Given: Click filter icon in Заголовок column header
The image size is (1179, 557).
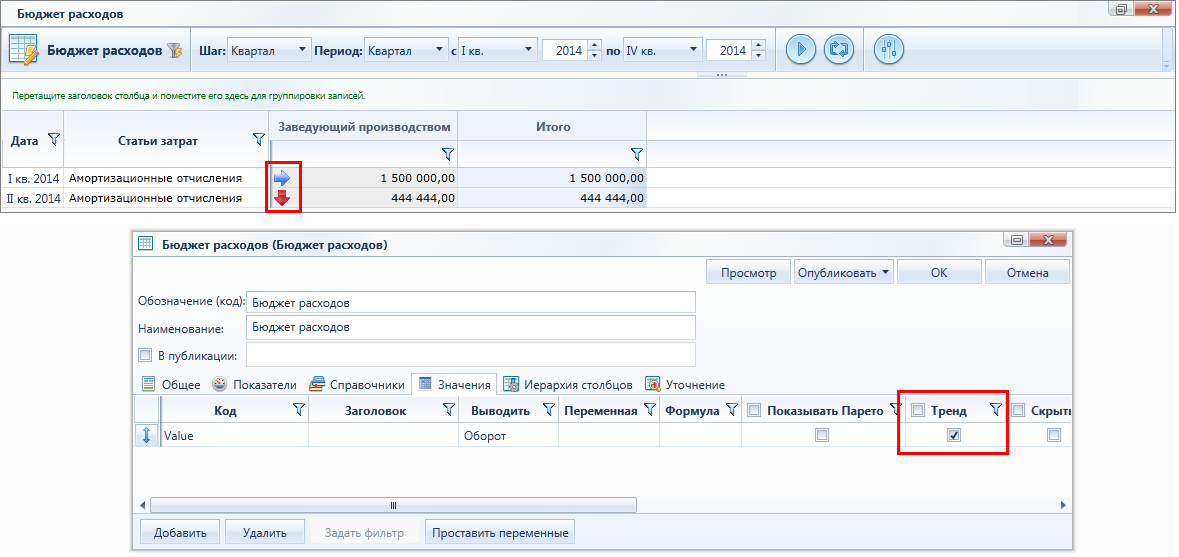Looking at the screenshot, I should pyautogui.click(x=449, y=409).
